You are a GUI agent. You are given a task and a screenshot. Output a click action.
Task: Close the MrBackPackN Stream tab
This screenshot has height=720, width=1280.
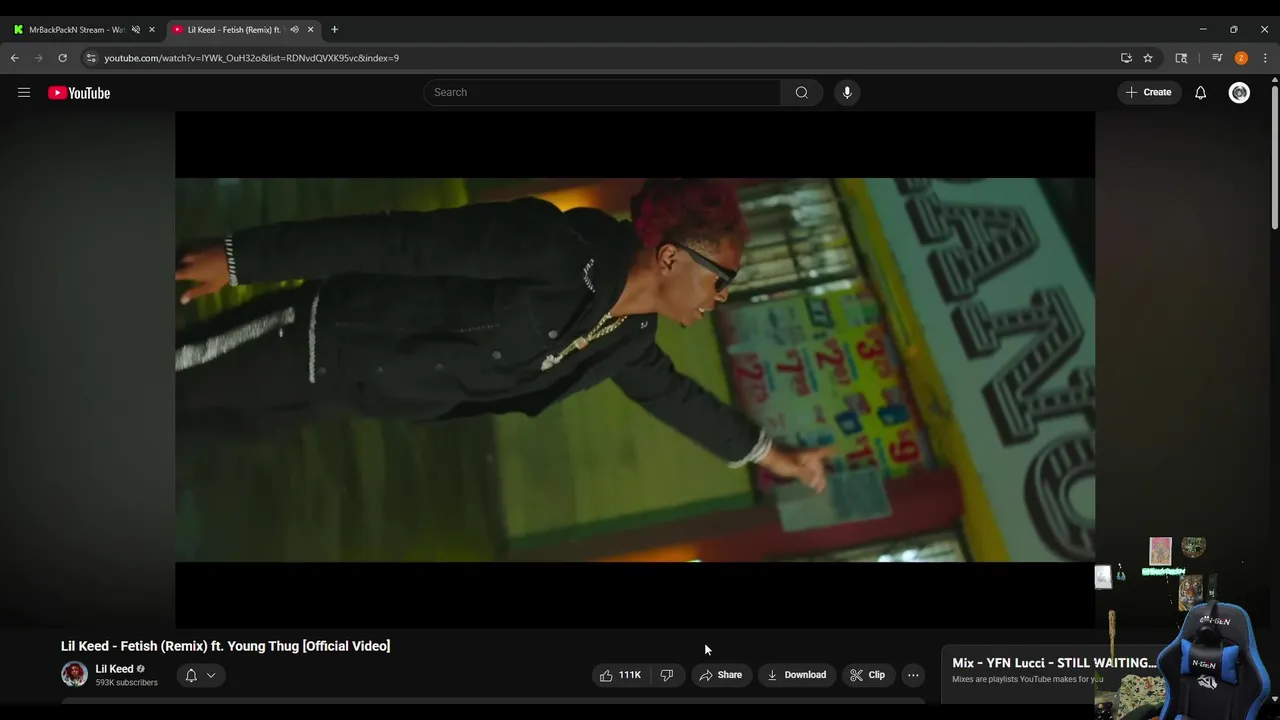pos(152,29)
